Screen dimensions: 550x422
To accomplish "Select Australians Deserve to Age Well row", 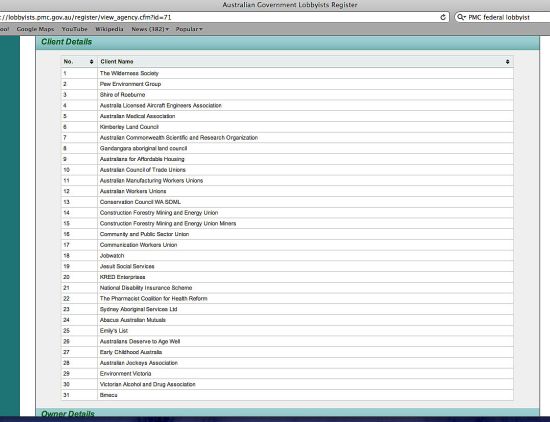I will tap(287, 341).
